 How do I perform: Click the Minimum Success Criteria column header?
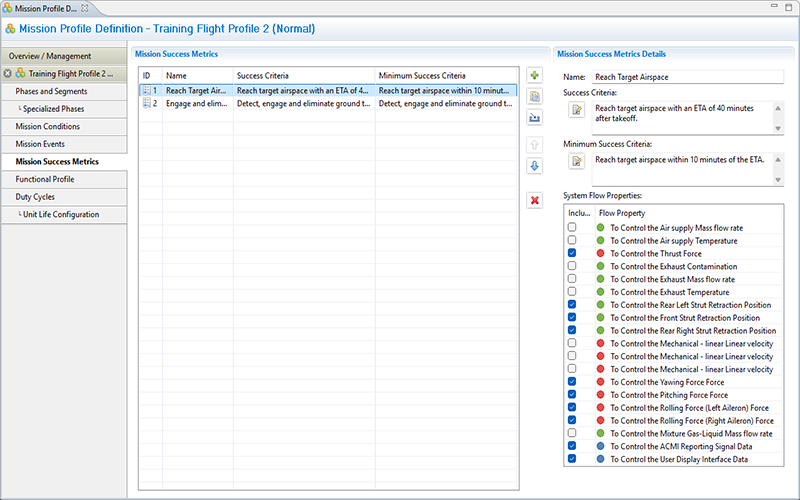tap(446, 76)
